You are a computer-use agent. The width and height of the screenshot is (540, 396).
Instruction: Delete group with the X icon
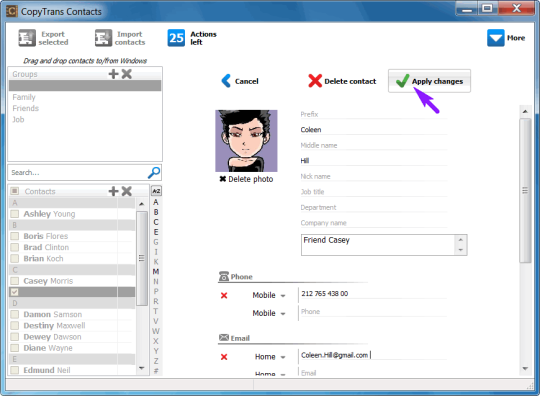(x=127, y=74)
